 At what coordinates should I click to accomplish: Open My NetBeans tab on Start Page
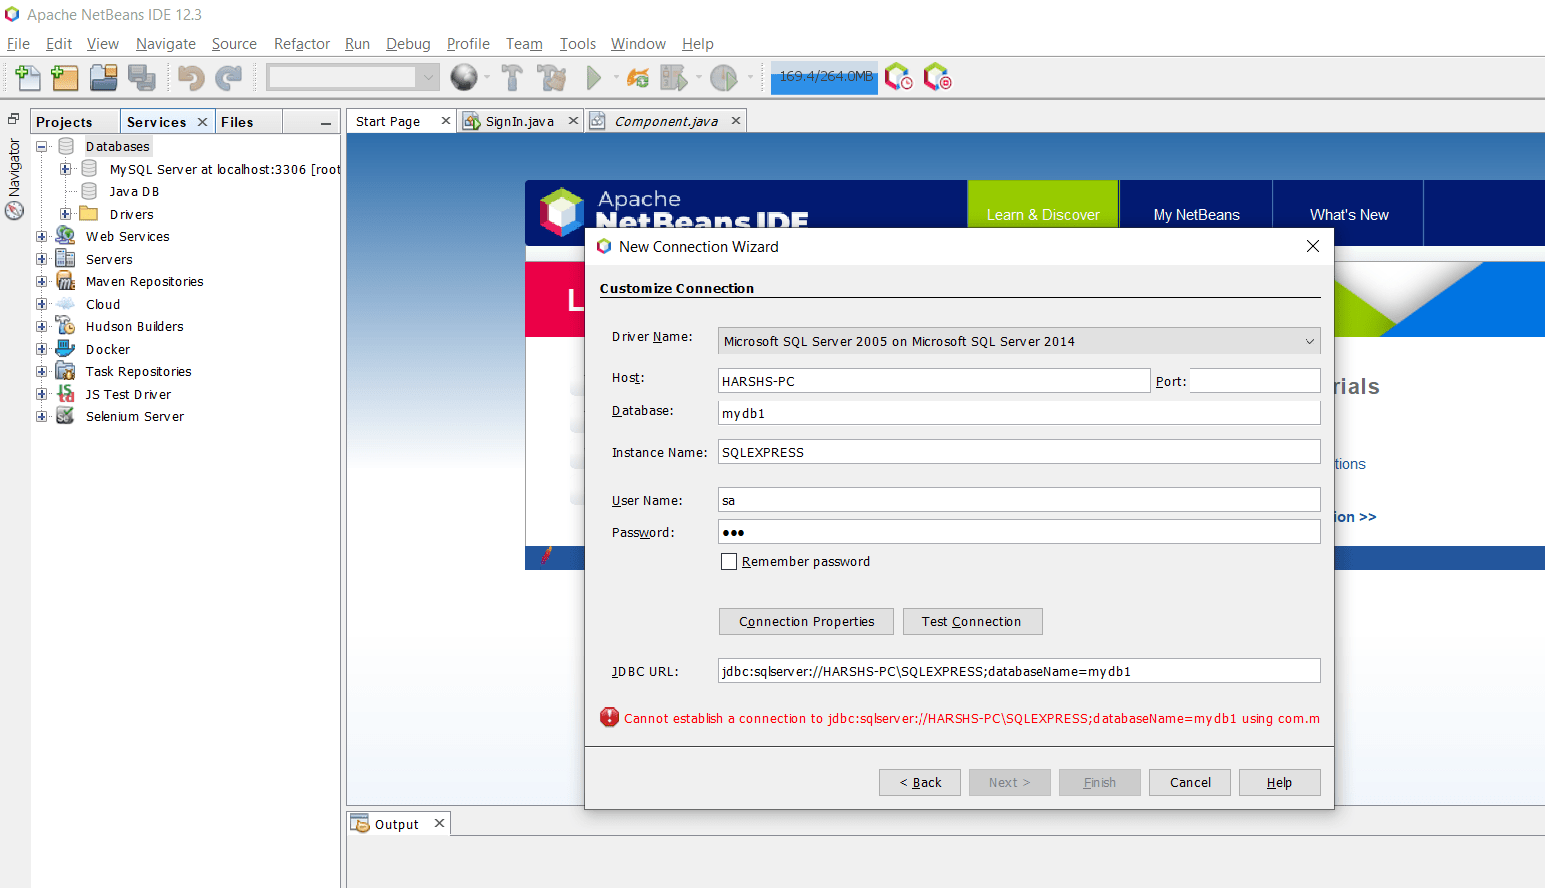coord(1196,214)
